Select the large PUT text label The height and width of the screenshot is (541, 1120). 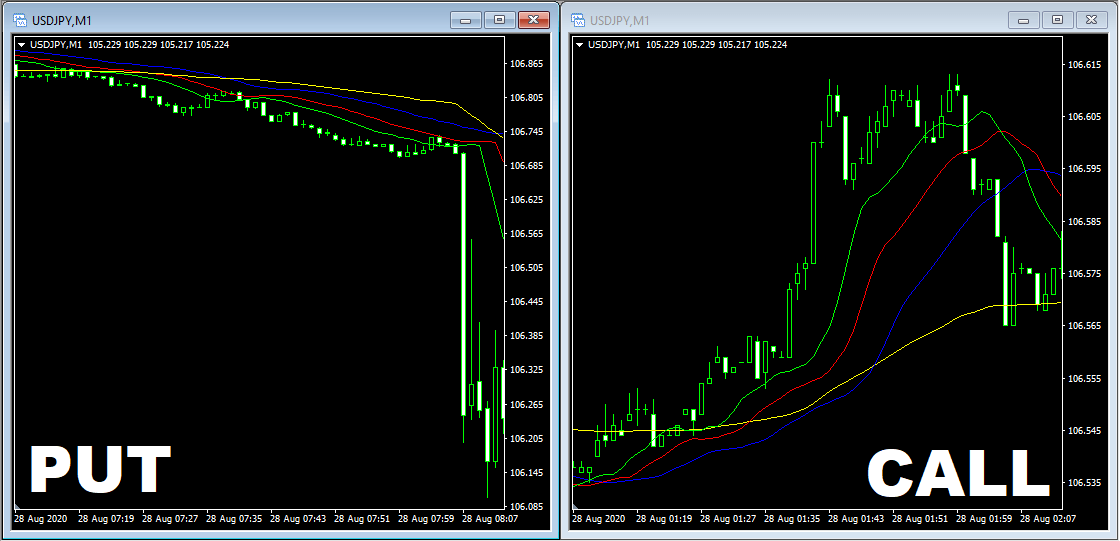[100, 470]
